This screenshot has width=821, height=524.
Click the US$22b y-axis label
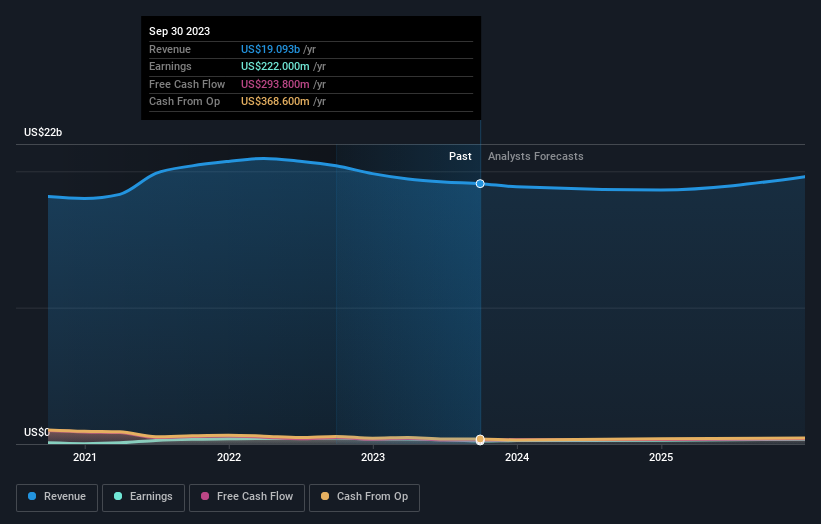click(x=43, y=132)
